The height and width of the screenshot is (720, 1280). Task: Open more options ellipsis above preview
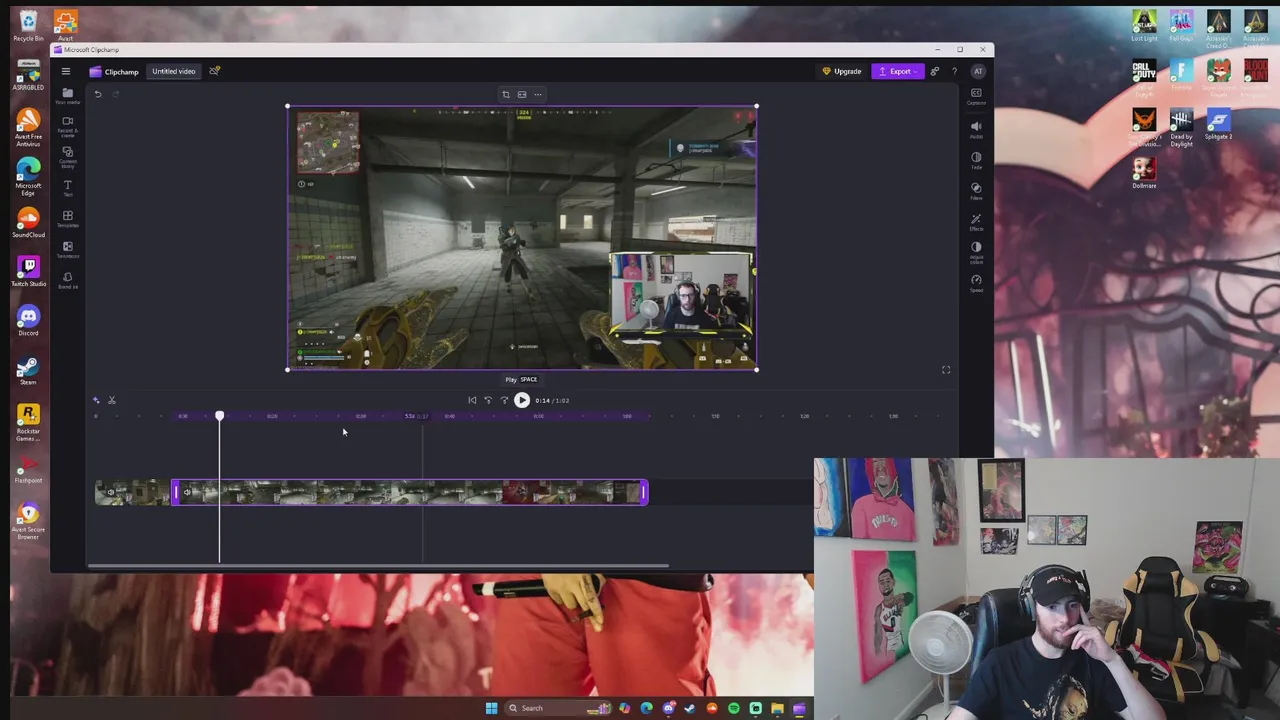(x=538, y=95)
